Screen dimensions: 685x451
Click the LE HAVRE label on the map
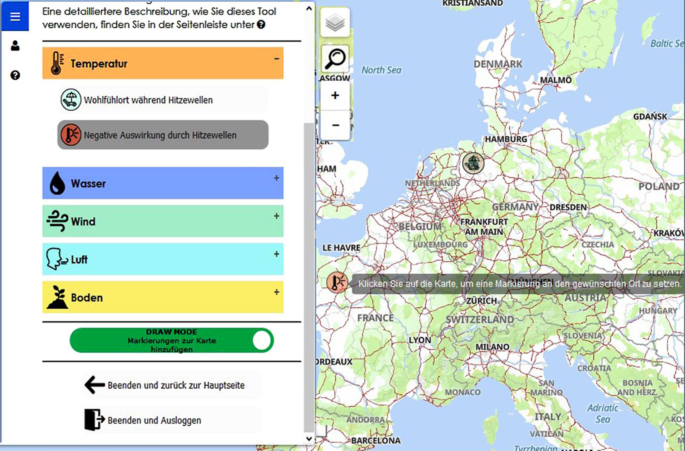tap(341, 248)
